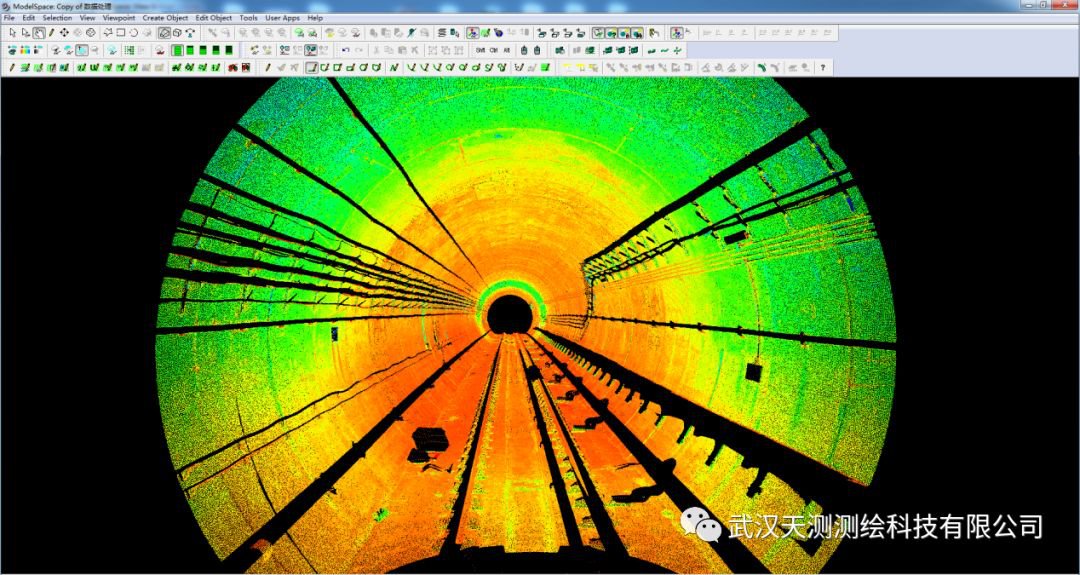Open the Viewpoint menu
This screenshot has width=1080, height=575.
tap(118, 18)
